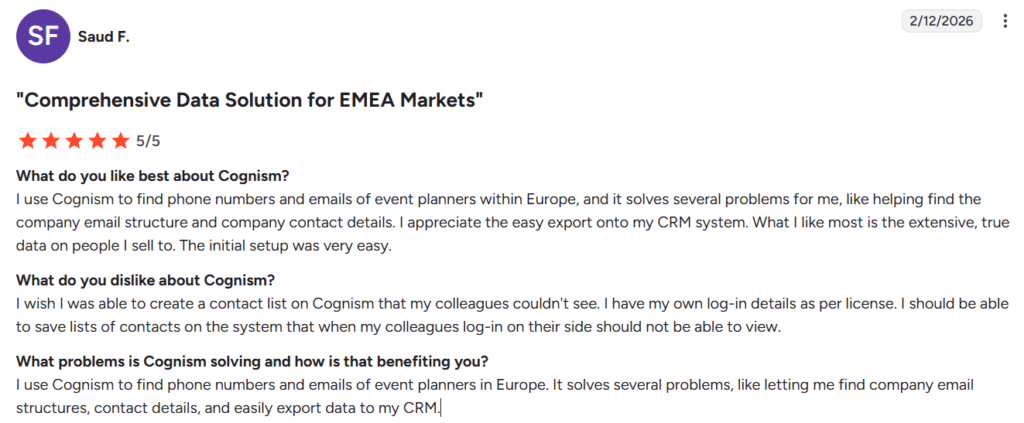Viewport: 1024px width, 423px height.
Task: Click the 'What do you like best' heading
Action: 152,176
